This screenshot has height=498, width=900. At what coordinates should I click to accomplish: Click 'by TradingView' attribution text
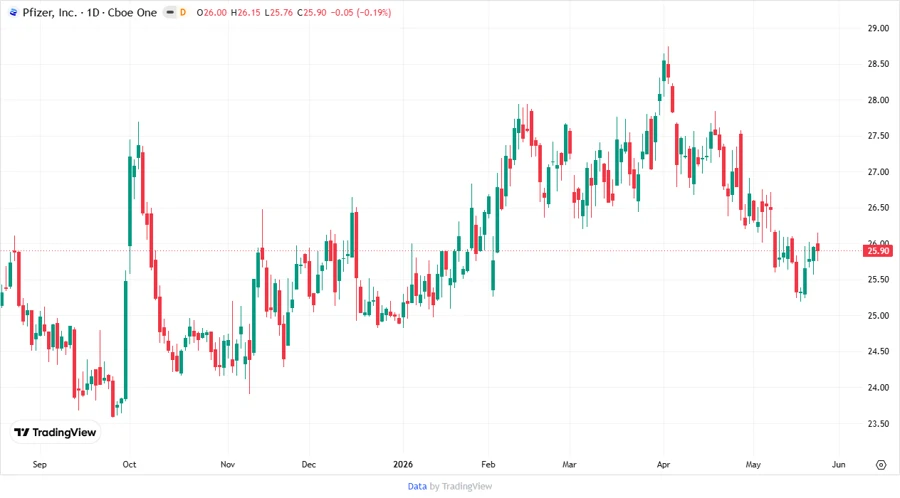(x=461, y=486)
